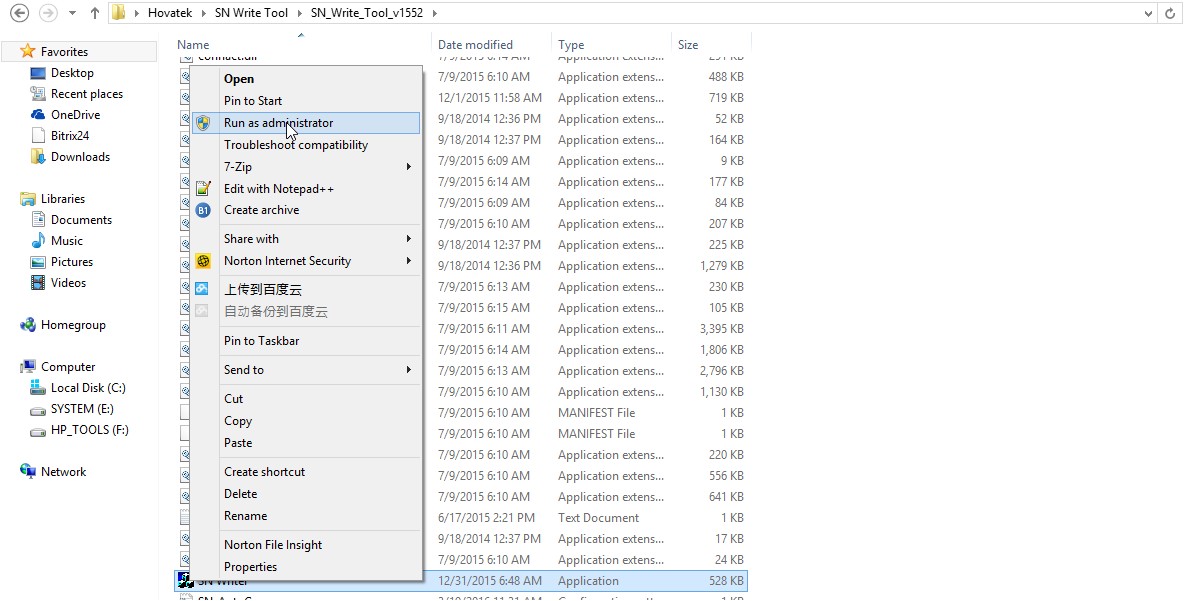The height and width of the screenshot is (601, 1188).
Task: Select the OneDrive icon in the sidebar
Action: point(36,114)
